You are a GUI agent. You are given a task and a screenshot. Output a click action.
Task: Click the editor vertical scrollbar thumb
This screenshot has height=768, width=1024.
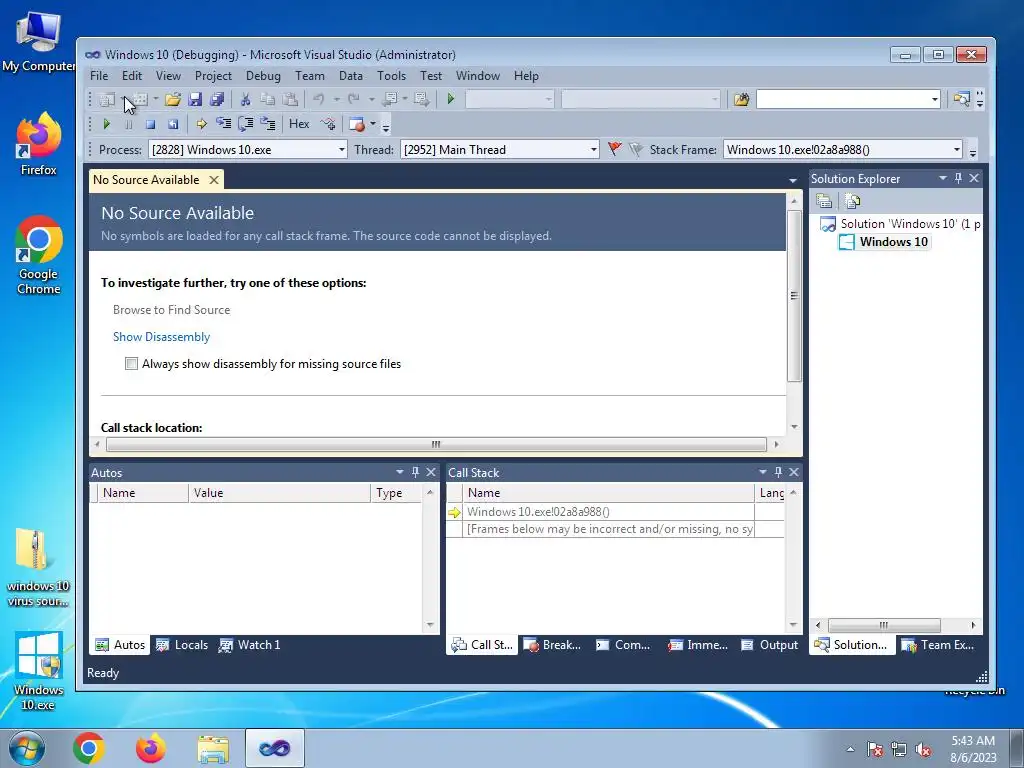[794, 296]
